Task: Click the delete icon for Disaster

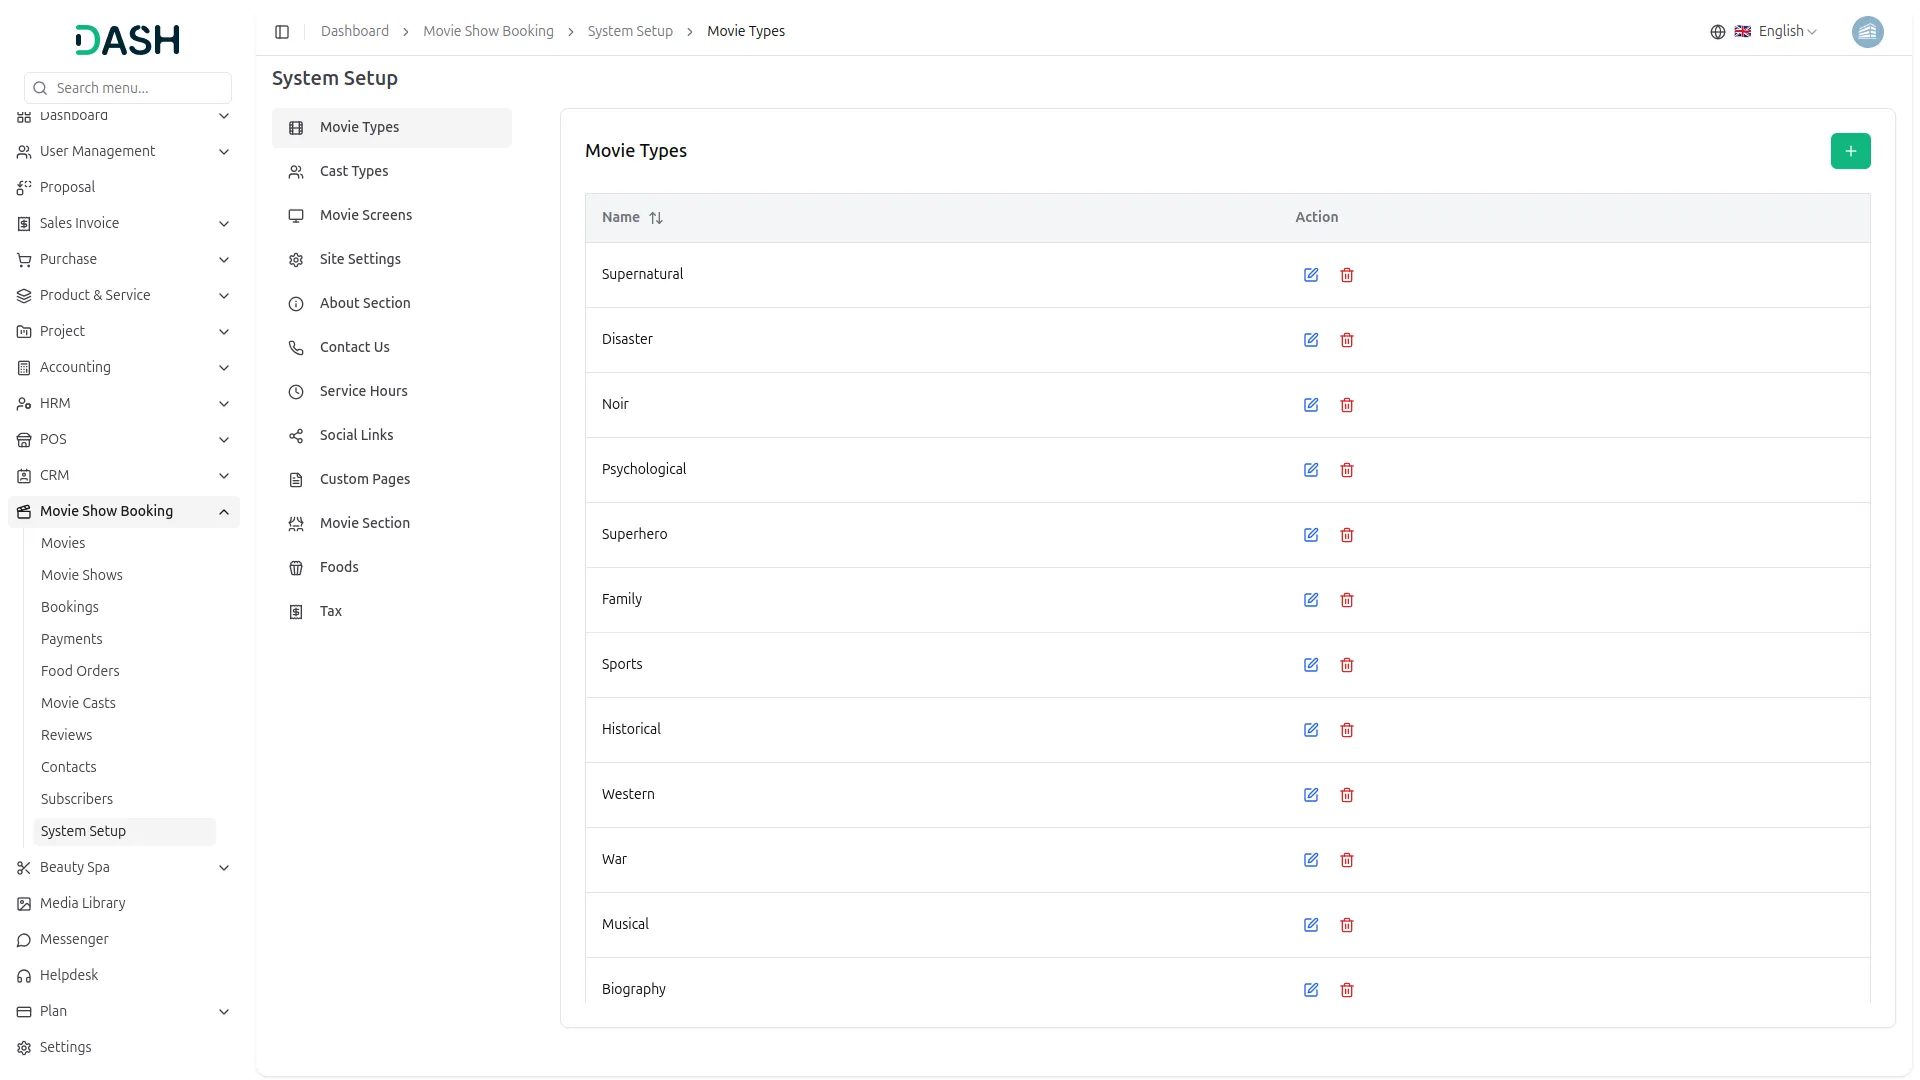Action: coord(1347,340)
